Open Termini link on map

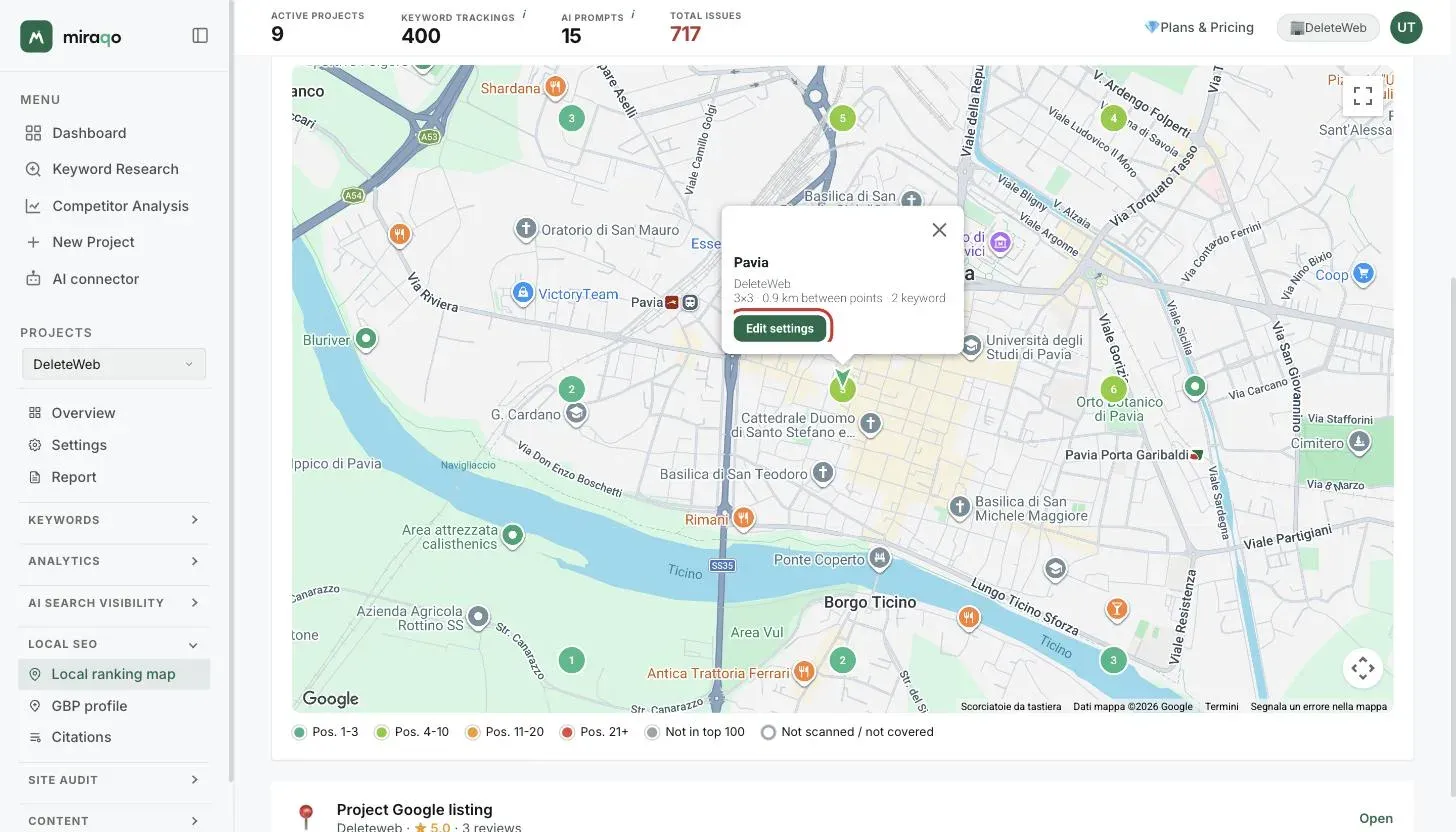1222,706
